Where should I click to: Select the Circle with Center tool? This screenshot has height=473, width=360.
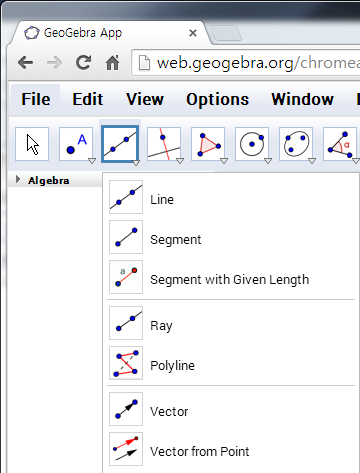pyautogui.click(x=252, y=144)
